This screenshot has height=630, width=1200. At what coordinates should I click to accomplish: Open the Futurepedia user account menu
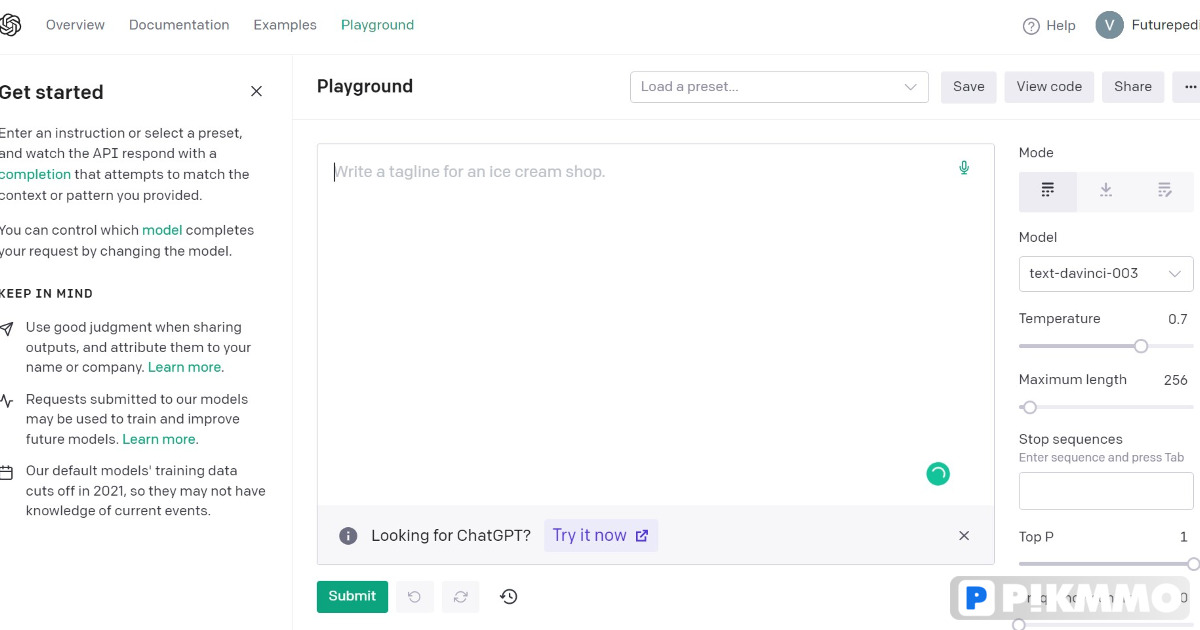pos(1148,25)
